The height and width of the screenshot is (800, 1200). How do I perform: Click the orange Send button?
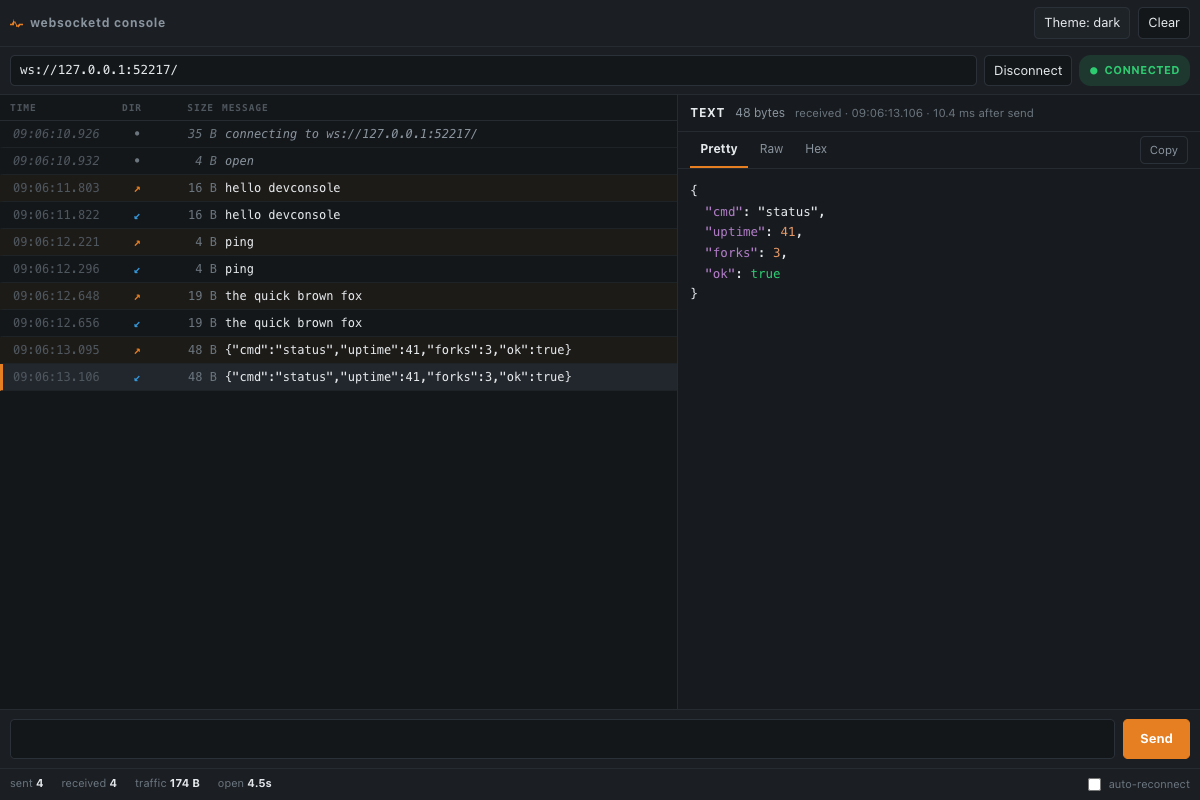1156,739
